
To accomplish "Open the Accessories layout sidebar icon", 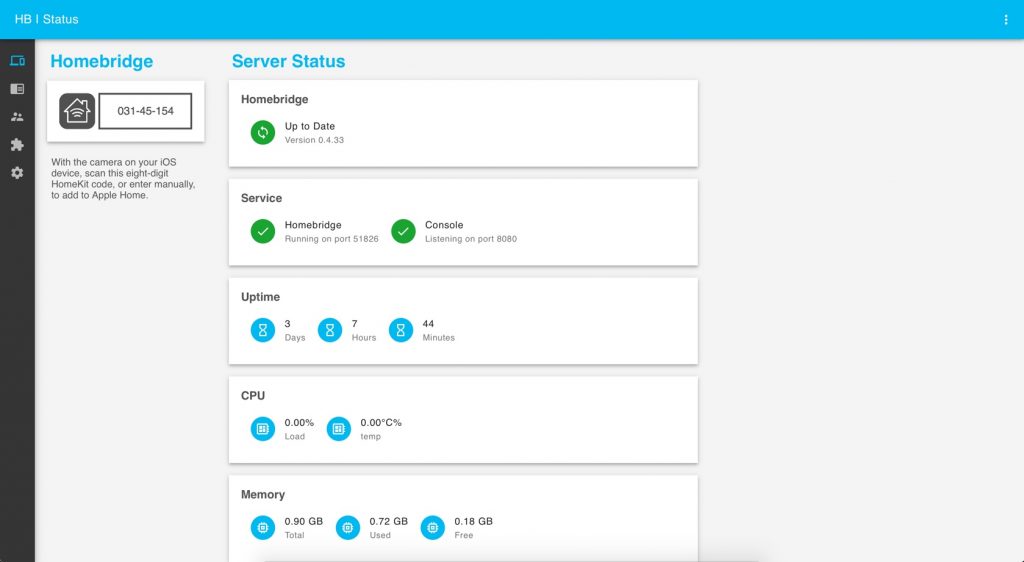I will pos(18,89).
